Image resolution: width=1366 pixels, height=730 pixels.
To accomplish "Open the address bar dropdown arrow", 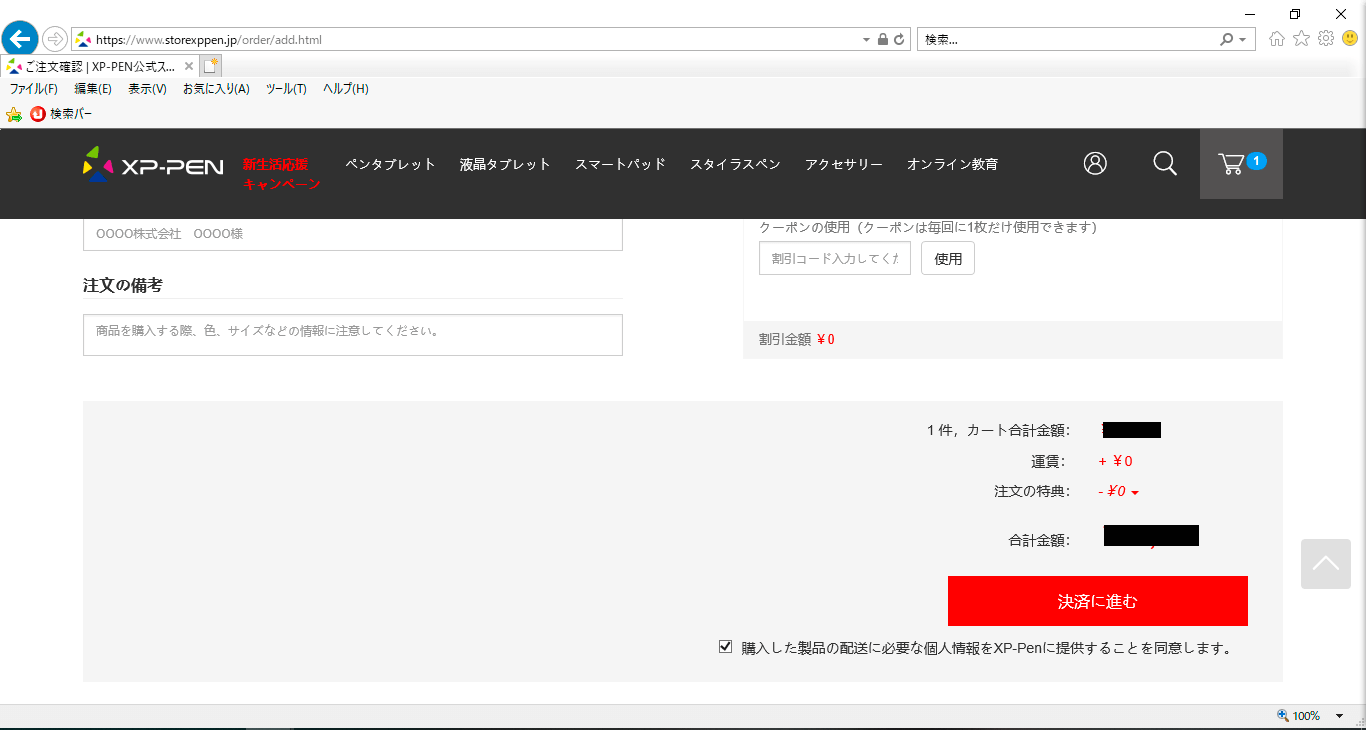I will [866, 40].
